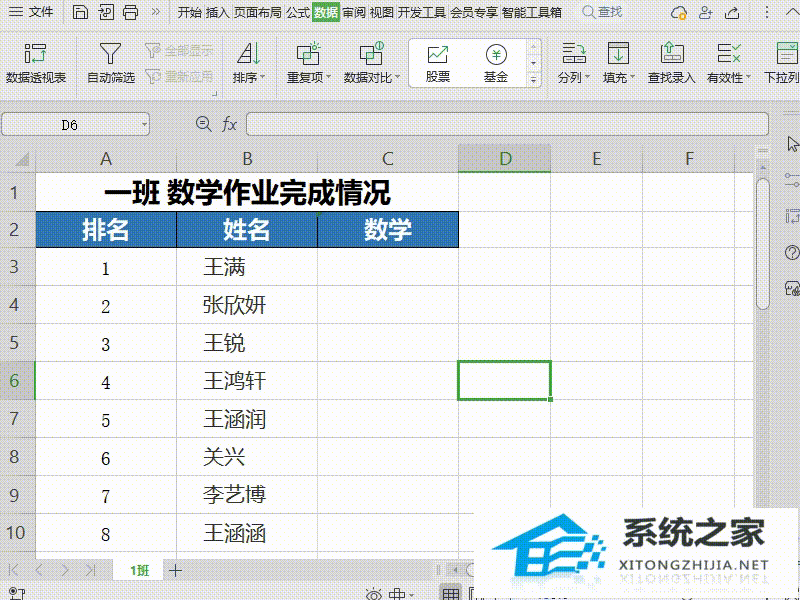Click the Print icon near the top left
Viewport: 800px width, 600px height.
pyautogui.click(x=129, y=12)
